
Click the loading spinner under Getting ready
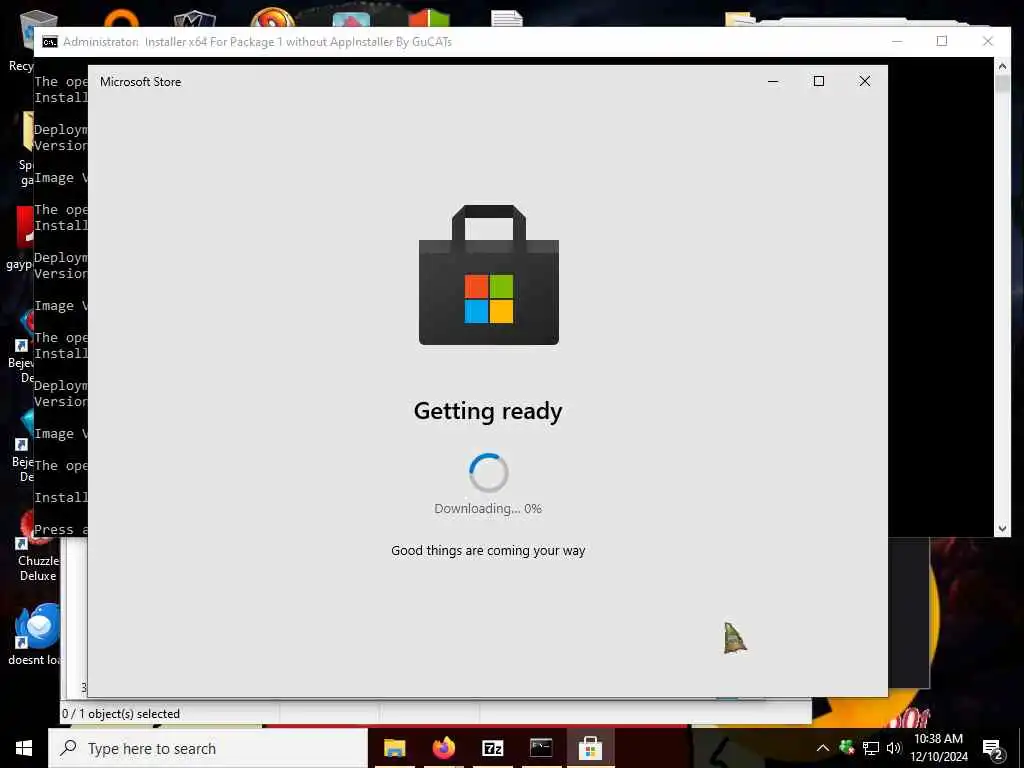point(488,472)
